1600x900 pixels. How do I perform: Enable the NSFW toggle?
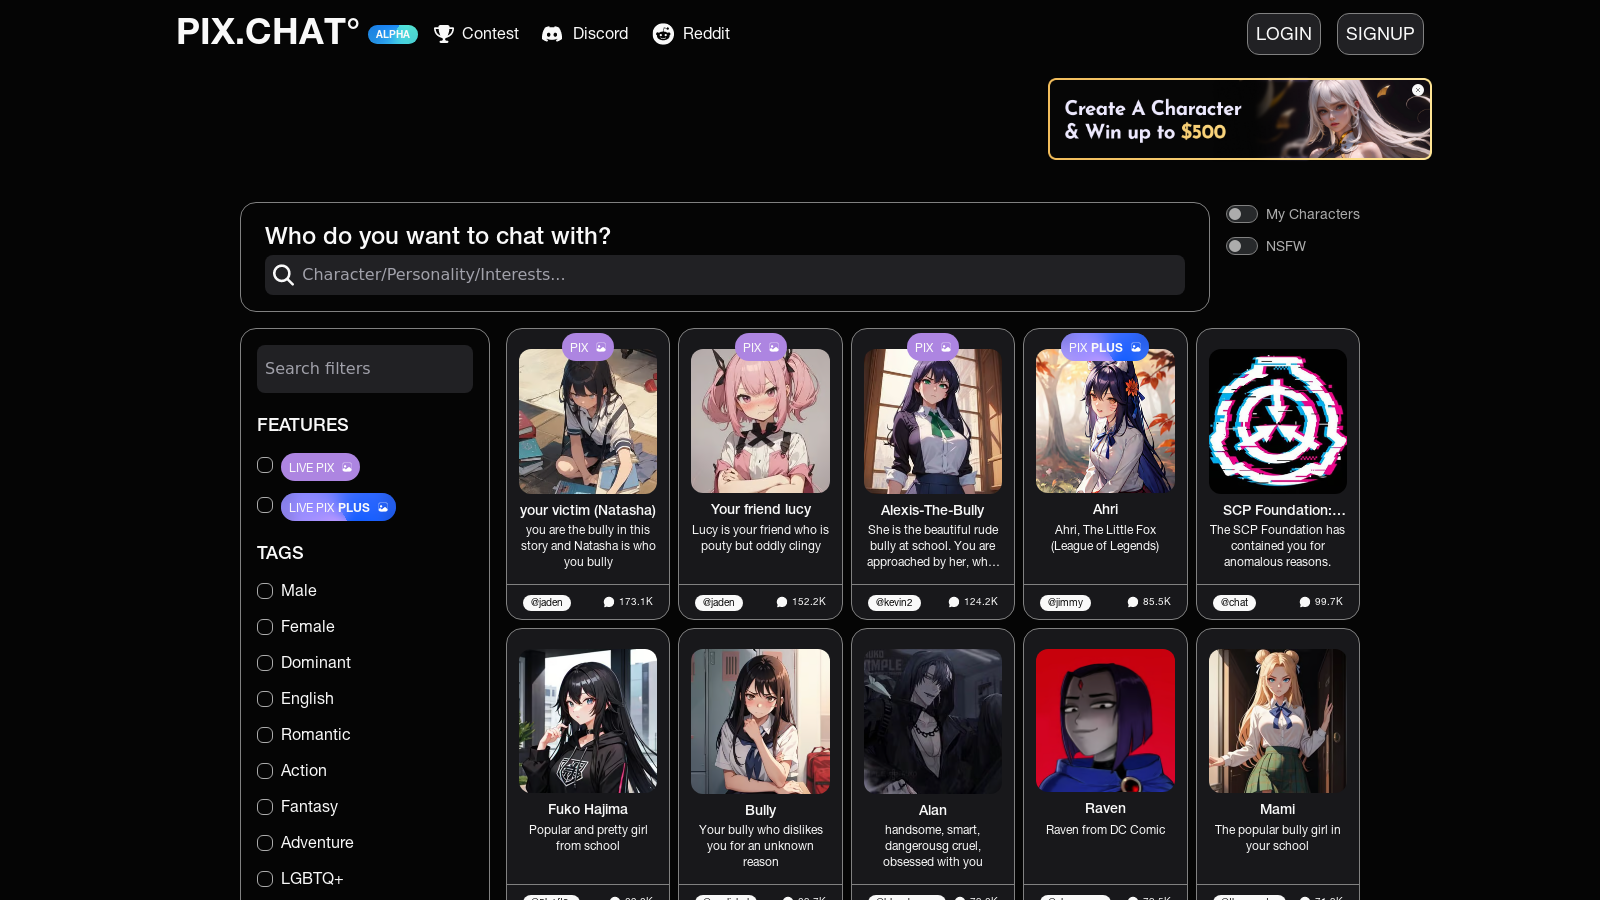click(1242, 246)
